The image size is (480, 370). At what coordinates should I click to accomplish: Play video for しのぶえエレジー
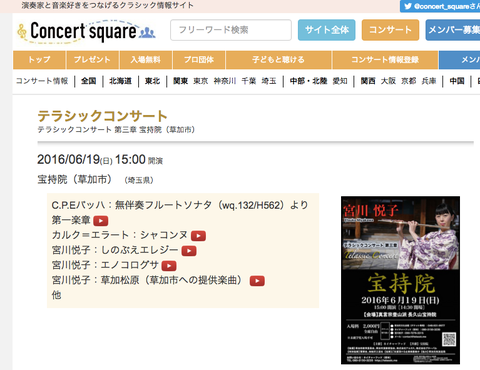[x=189, y=251]
